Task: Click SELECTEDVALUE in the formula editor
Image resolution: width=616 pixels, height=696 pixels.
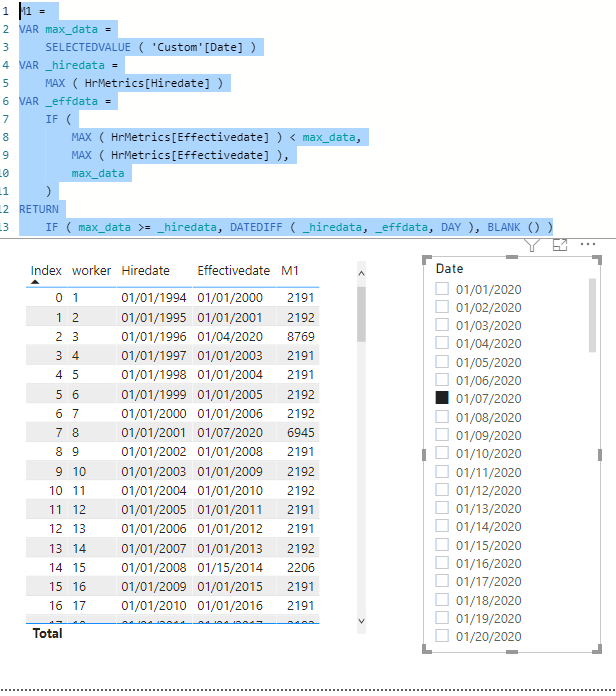Action: click(88, 47)
